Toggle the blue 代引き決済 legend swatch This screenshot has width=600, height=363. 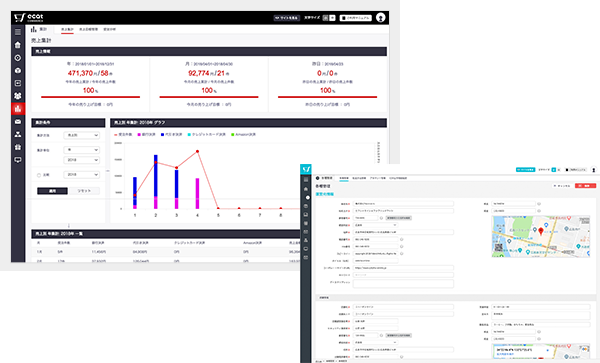pyautogui.click(x=163, y=135)
